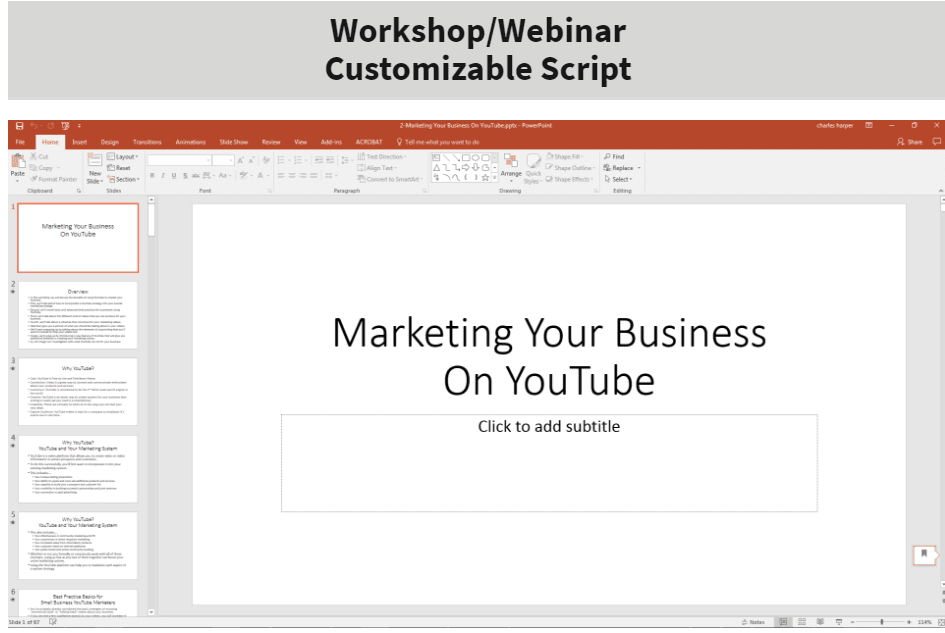945x633 pixels.
Task: Open the Section dropdown
Action: pyautogui.click(x=123, y=179)
